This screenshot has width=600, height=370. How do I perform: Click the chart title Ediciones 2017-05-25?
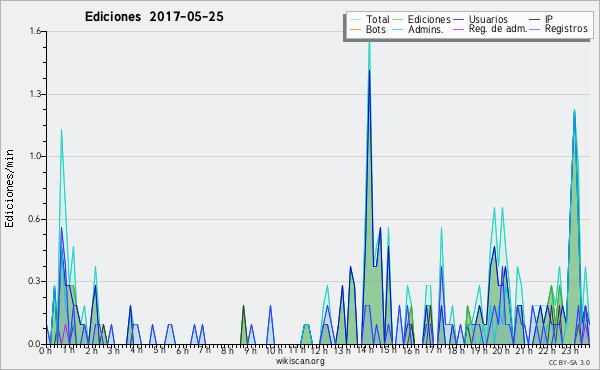tap(154, 17)
